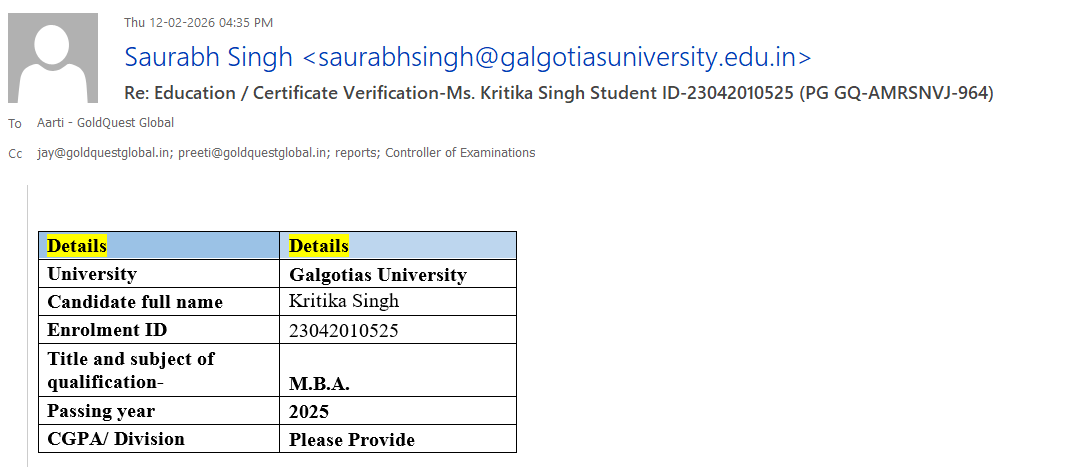Click the left column Details header cell
This screenshot has width=1078, height=467.
(159, 246)
